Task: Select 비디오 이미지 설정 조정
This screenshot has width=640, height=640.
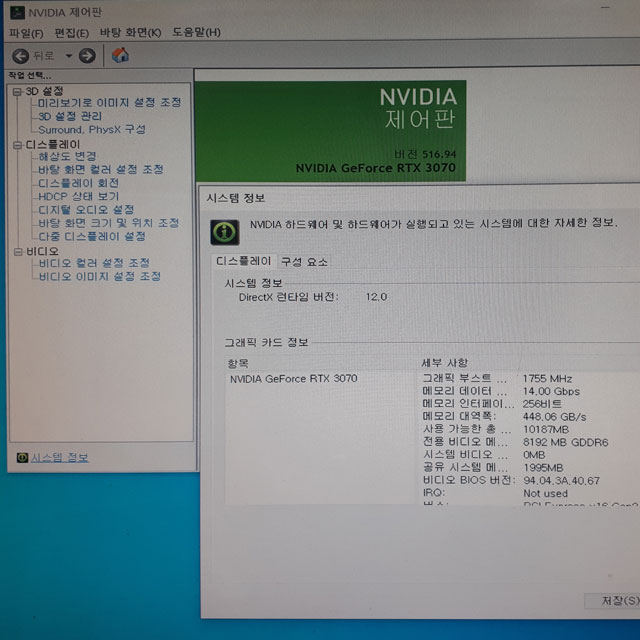Action: tap(100, 276)
